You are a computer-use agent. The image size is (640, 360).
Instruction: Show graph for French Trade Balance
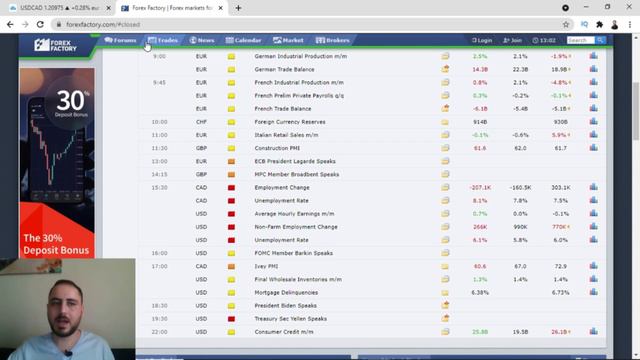(x=593, y=108)
